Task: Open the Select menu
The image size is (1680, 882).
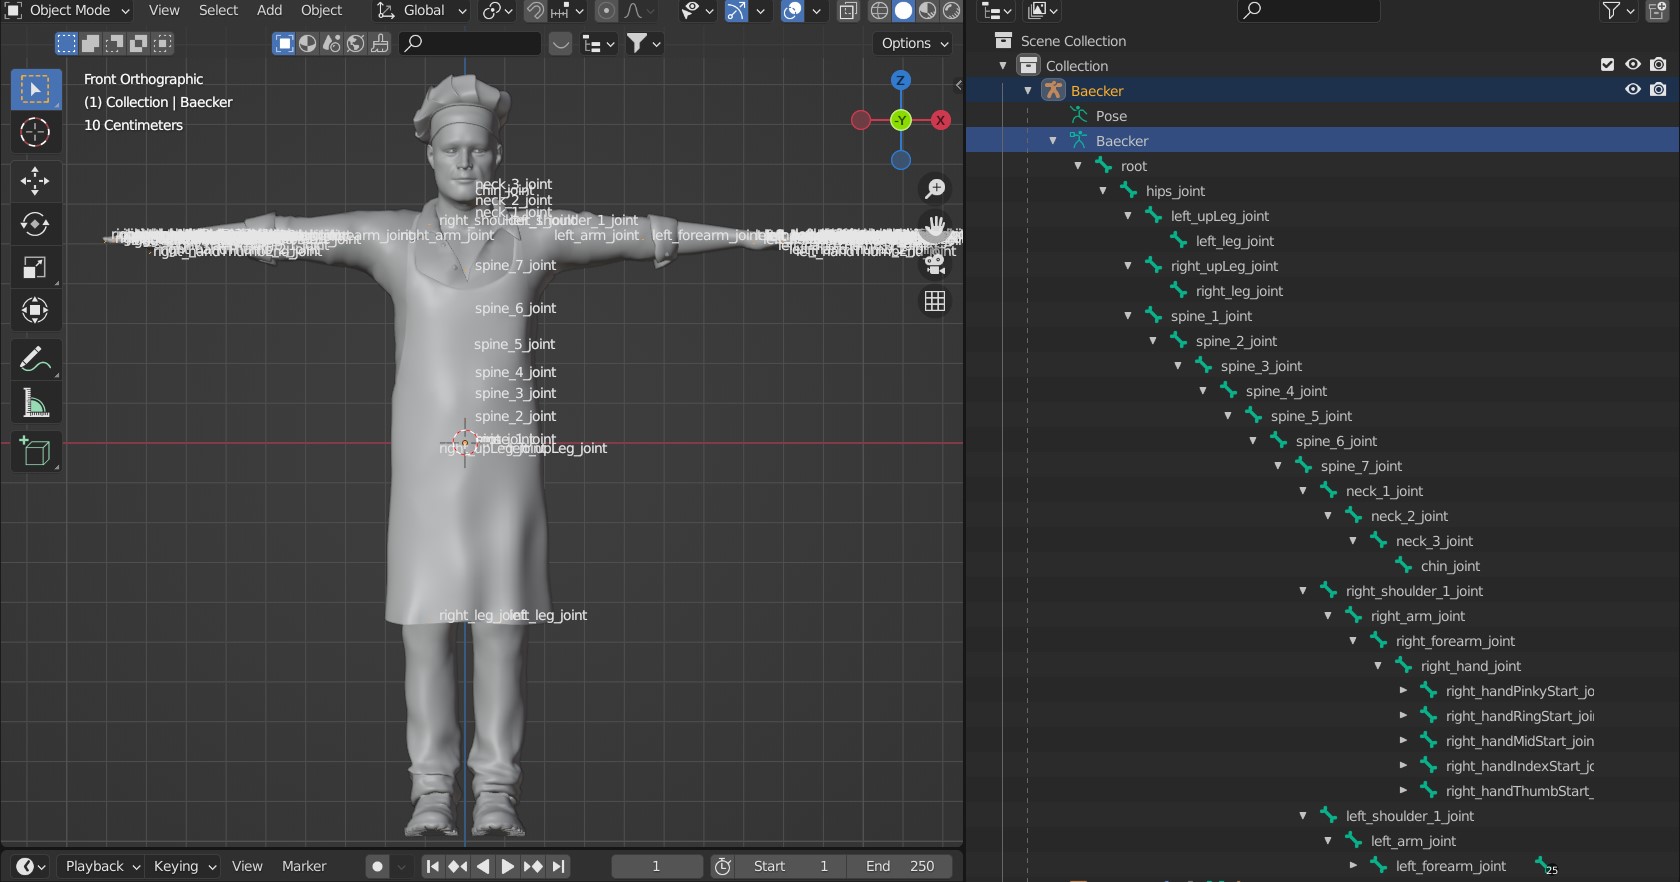Action: (x=218, y=11)
